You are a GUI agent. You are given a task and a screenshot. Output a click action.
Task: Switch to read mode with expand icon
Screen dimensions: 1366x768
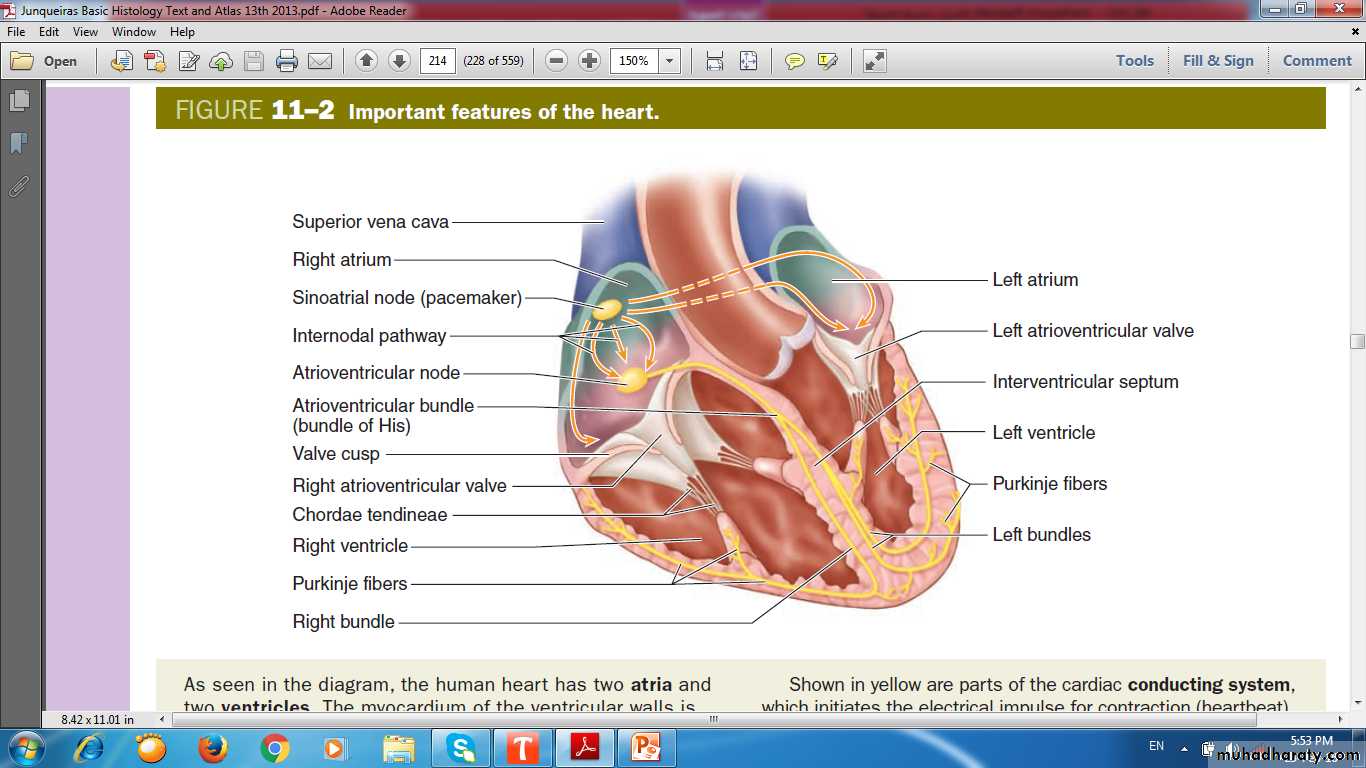(x=875, y=61)
